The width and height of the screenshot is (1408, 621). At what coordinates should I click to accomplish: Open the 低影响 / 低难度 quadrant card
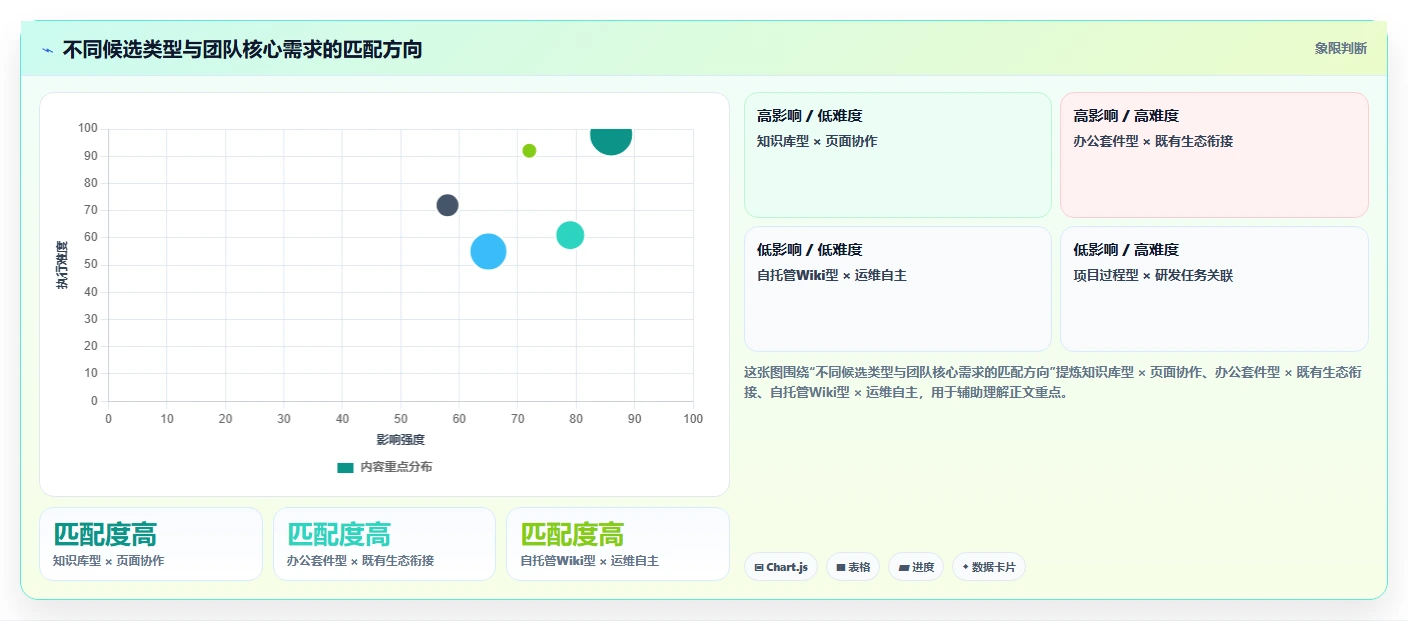897,289
